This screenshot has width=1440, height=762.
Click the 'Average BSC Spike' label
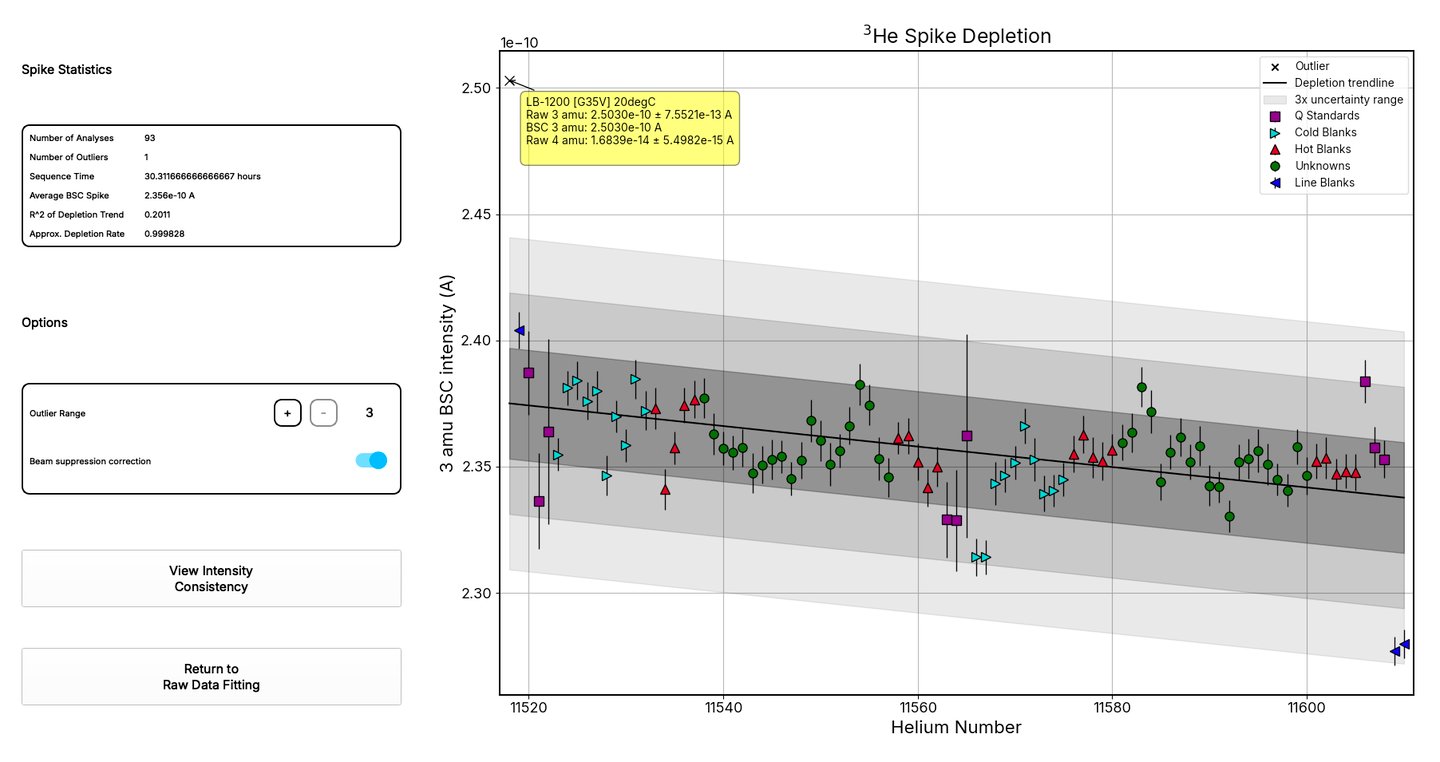tap(69, 195)
